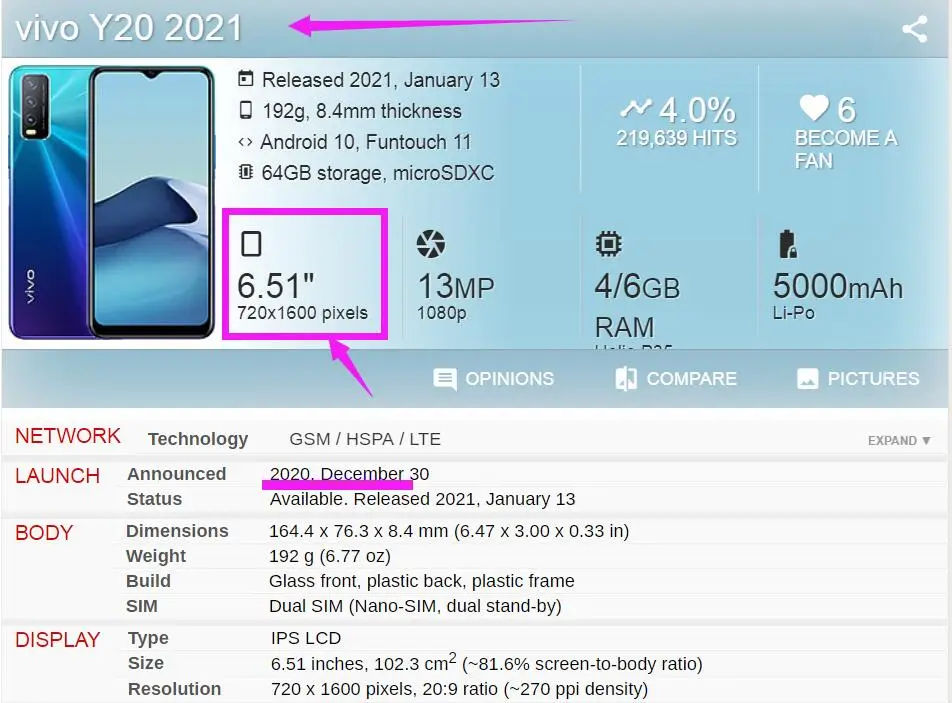Image resolution: width=952 pixels, height=703 pixels.
Task: Click the Build spec label
Action: point(148,581)
